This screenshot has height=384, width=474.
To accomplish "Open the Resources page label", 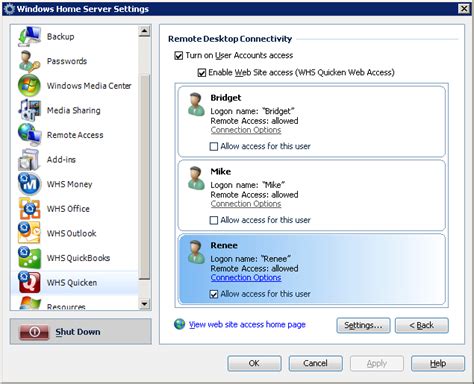I will [x=66, y=307].
